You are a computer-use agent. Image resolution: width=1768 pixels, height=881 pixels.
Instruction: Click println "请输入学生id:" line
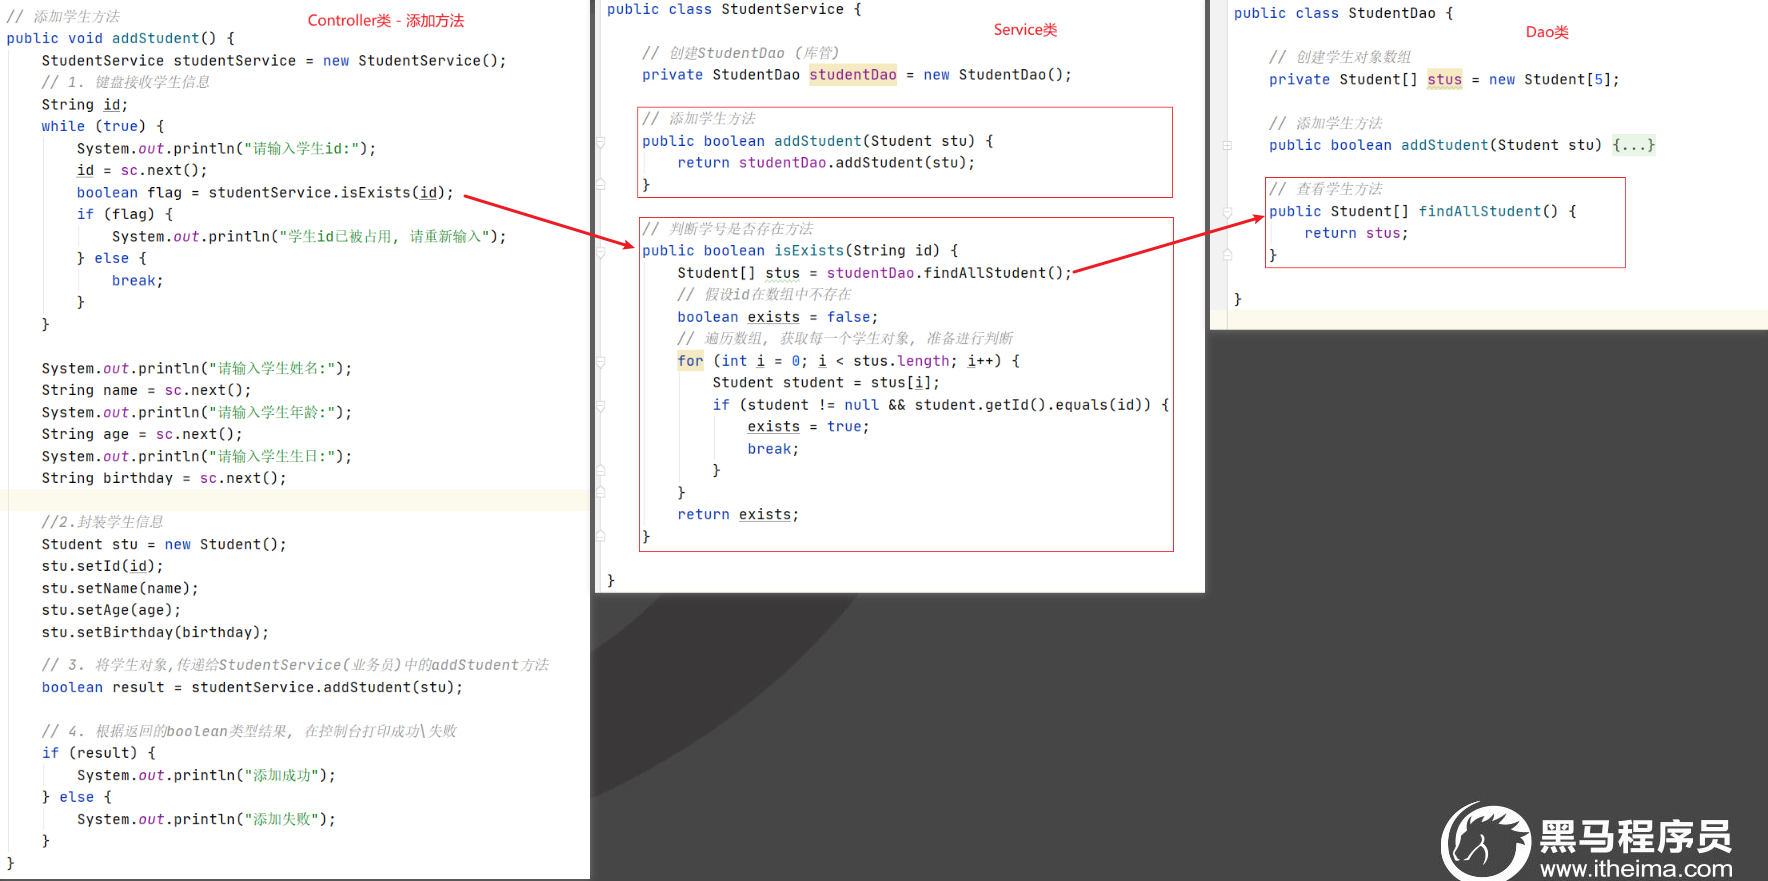coord(227,149)
